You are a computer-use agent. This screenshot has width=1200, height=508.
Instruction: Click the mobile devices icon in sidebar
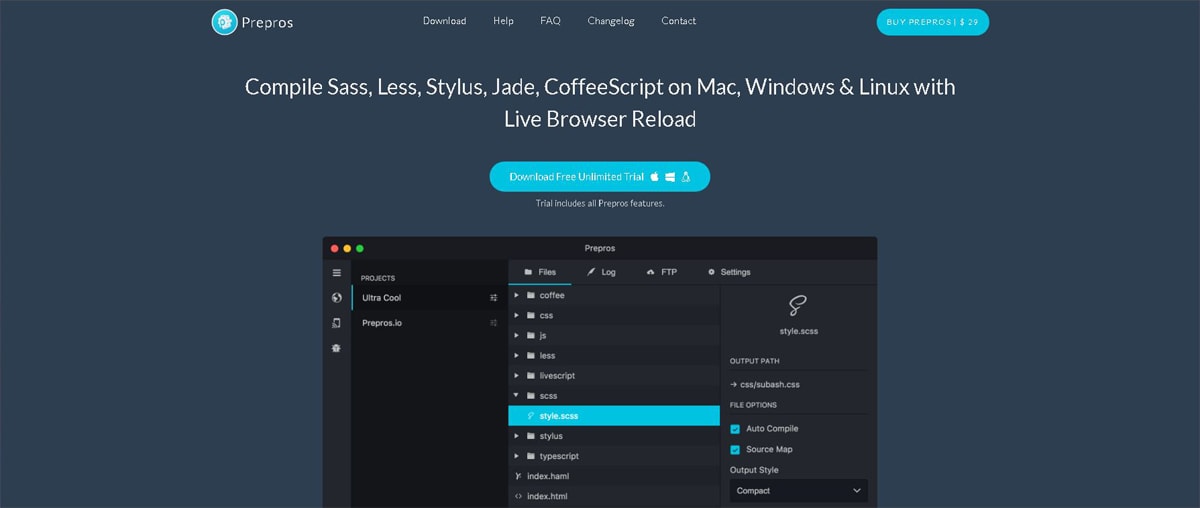tap(337, 323)
